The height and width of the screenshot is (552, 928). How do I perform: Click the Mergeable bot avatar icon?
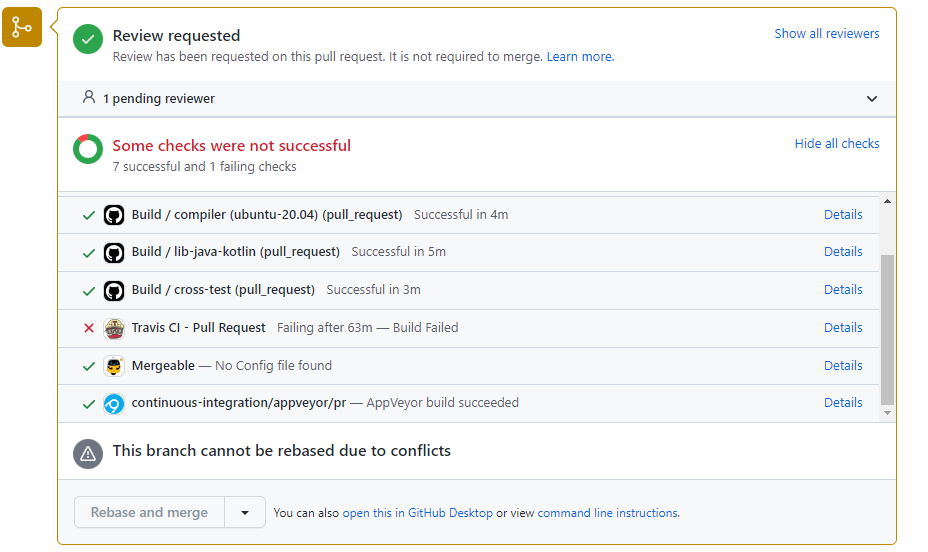[x=114, y=366]
